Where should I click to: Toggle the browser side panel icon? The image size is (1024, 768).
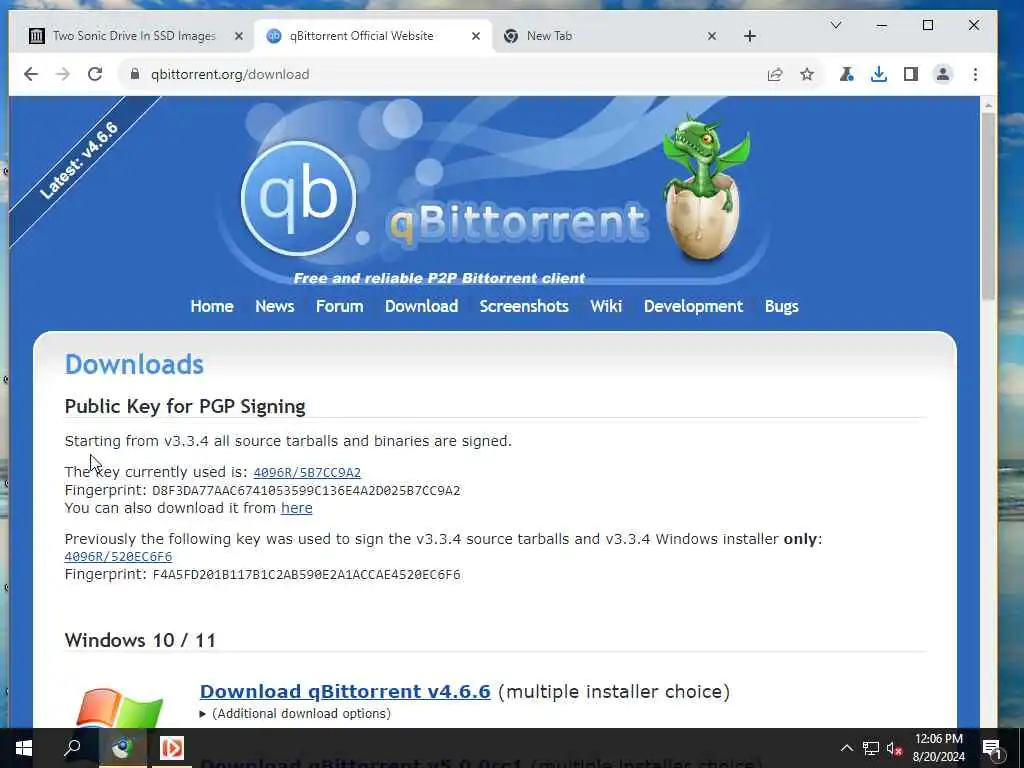pyautogui.click(x=910, y=74)
